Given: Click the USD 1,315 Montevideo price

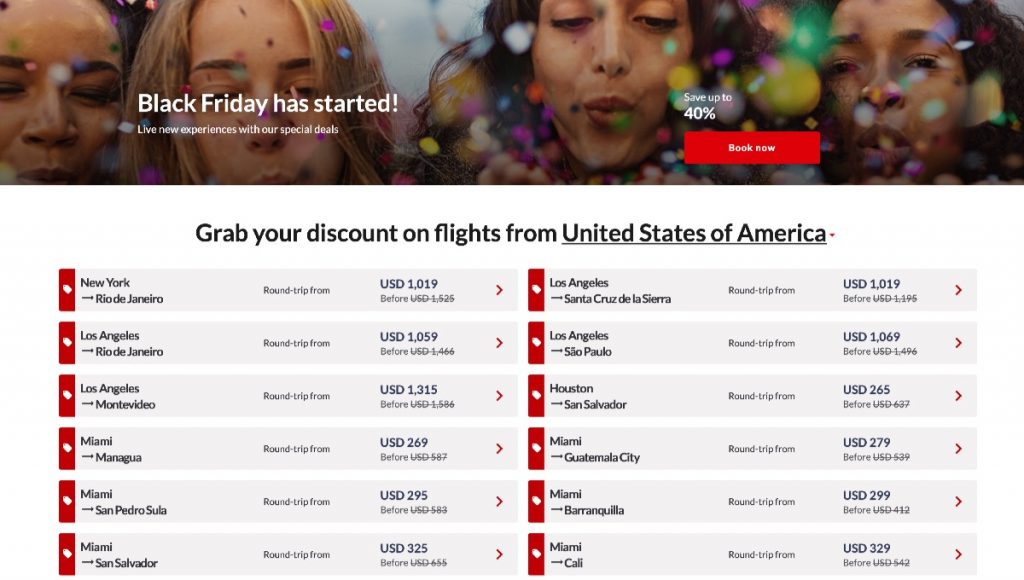Looking at the screenshot, I should [409, 389].
